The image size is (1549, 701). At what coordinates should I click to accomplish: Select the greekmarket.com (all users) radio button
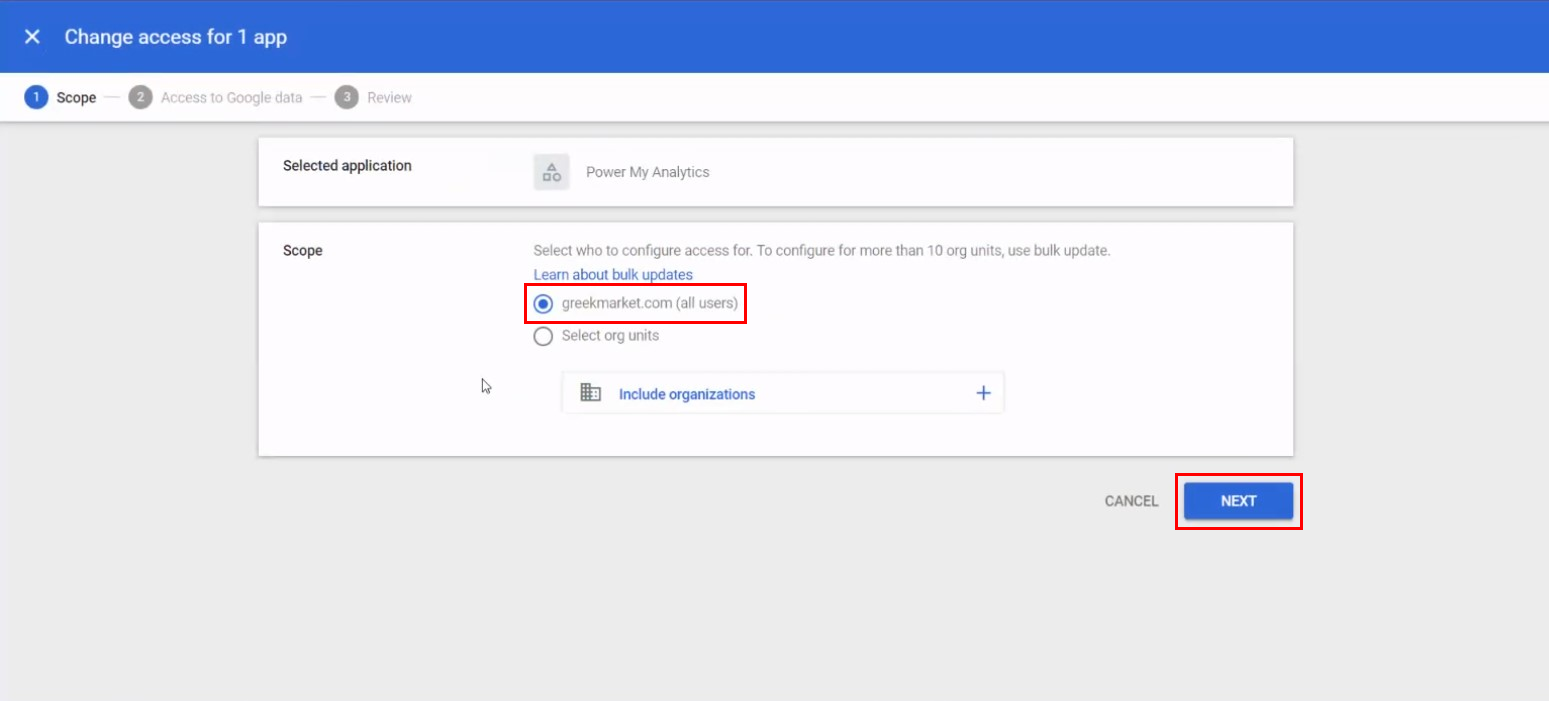coord(543,303)
